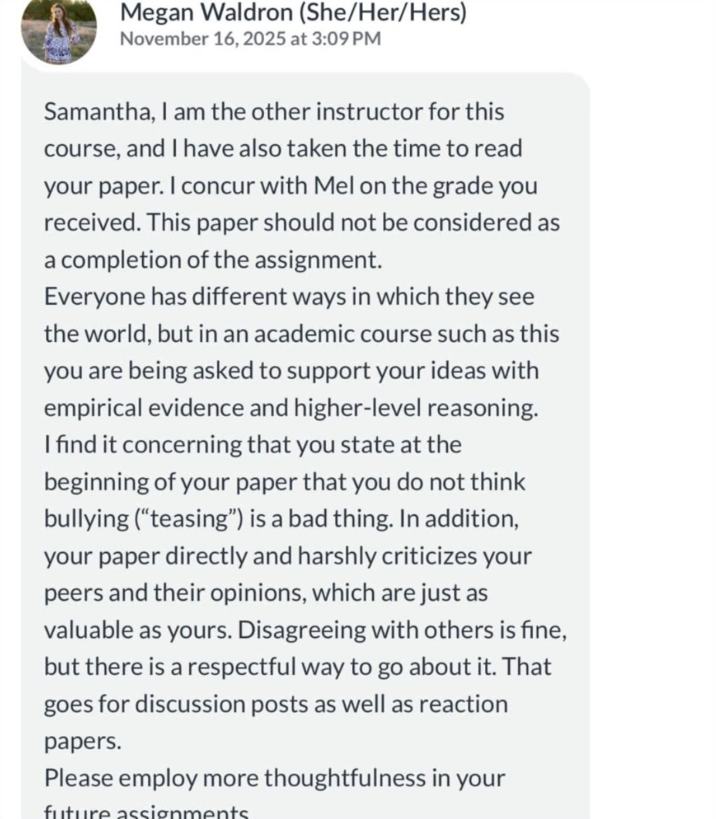This screenshot has width=716, height=819.
Task: Click the line "goes for discussion posts"
Action: 275,704
